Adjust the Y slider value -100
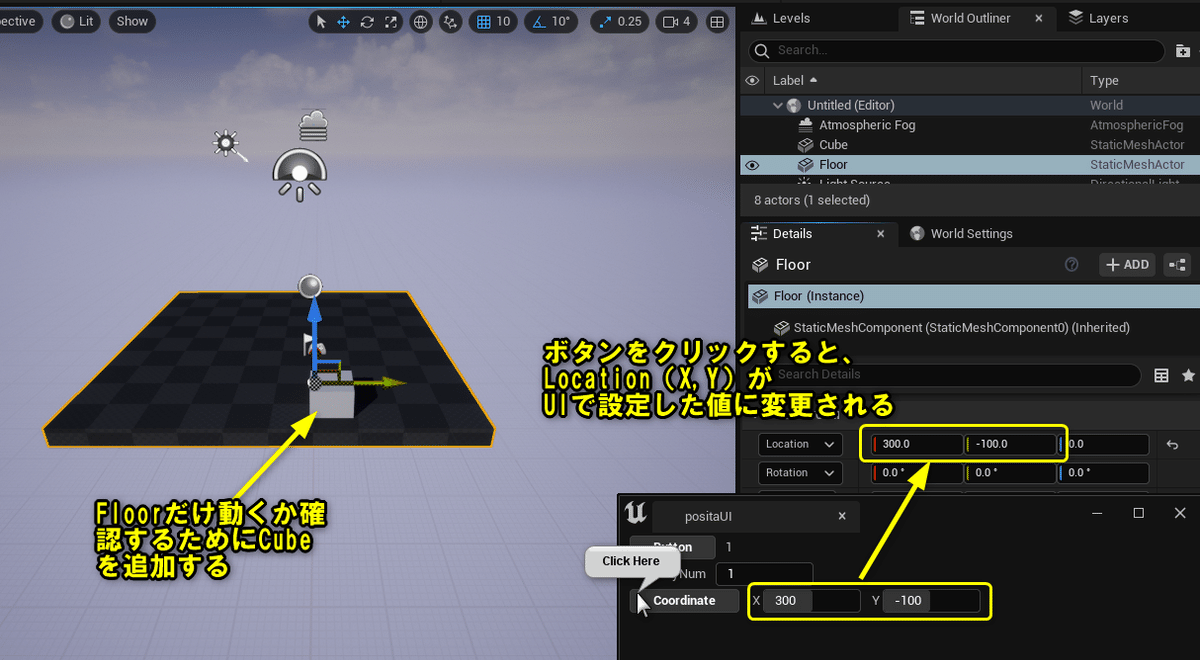Image resolution: width=1200 pixels, height=660 pixels. click(x=931, y=601)
